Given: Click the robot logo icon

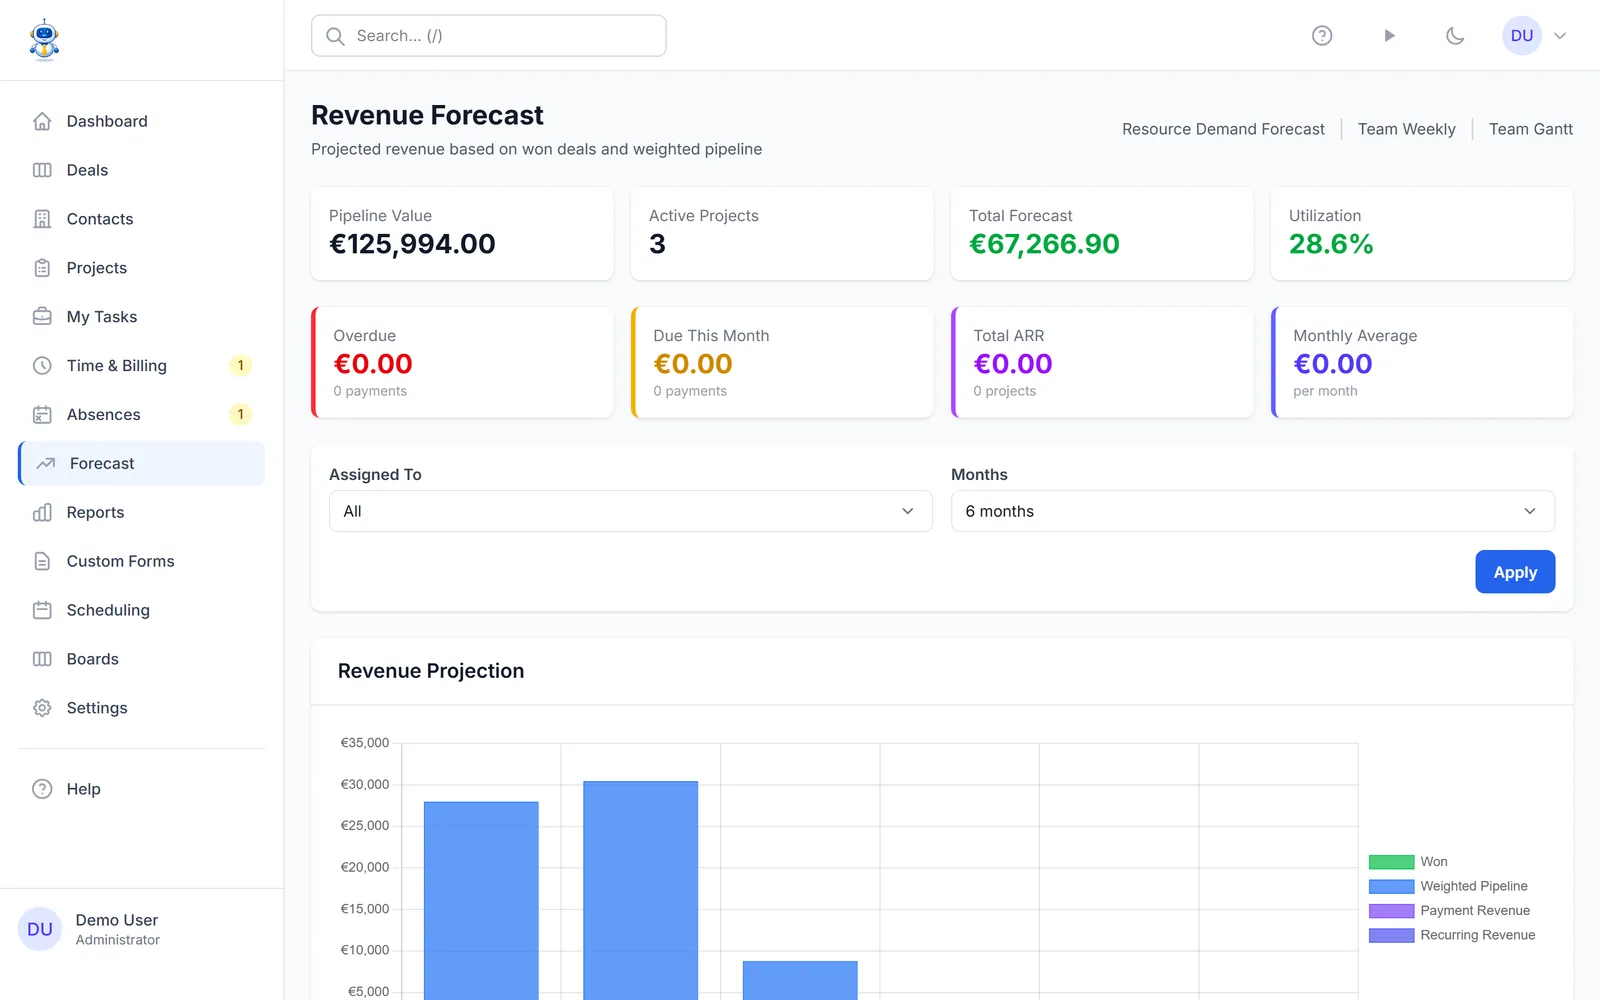Looking at the screenshot, I should (x=44, y=40).
